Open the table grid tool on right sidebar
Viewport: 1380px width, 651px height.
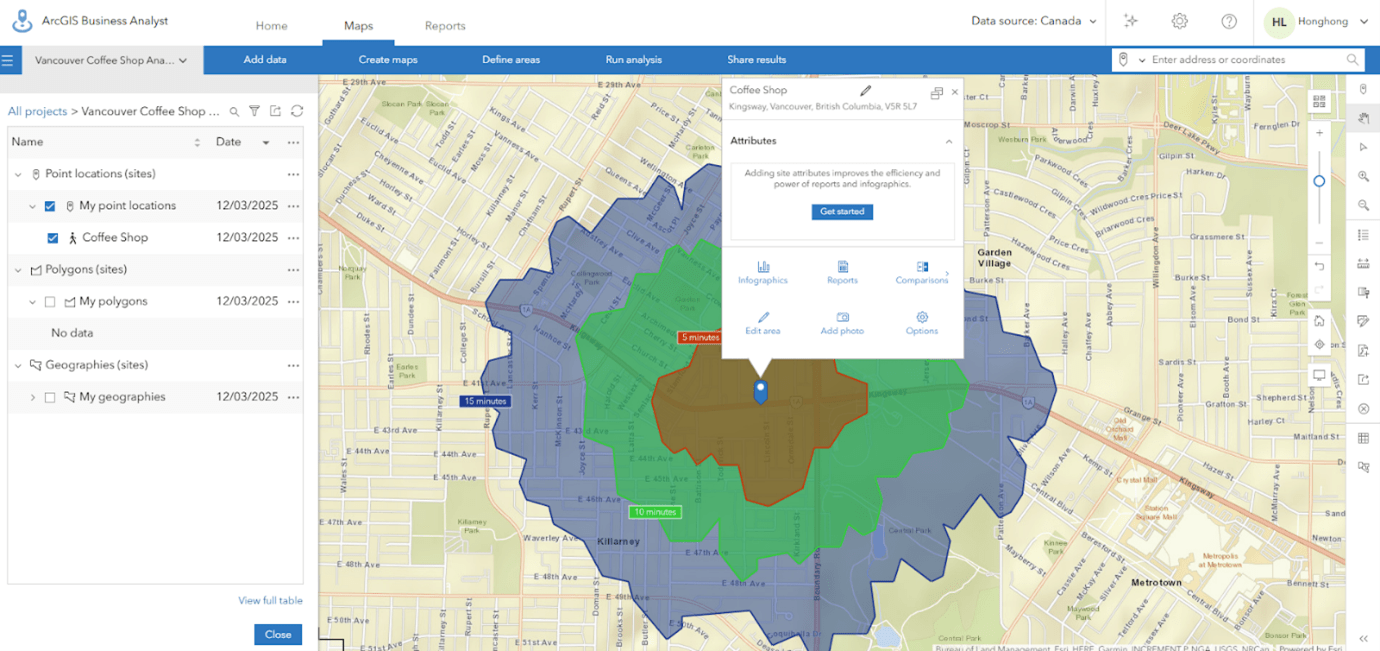point(1364,438)
